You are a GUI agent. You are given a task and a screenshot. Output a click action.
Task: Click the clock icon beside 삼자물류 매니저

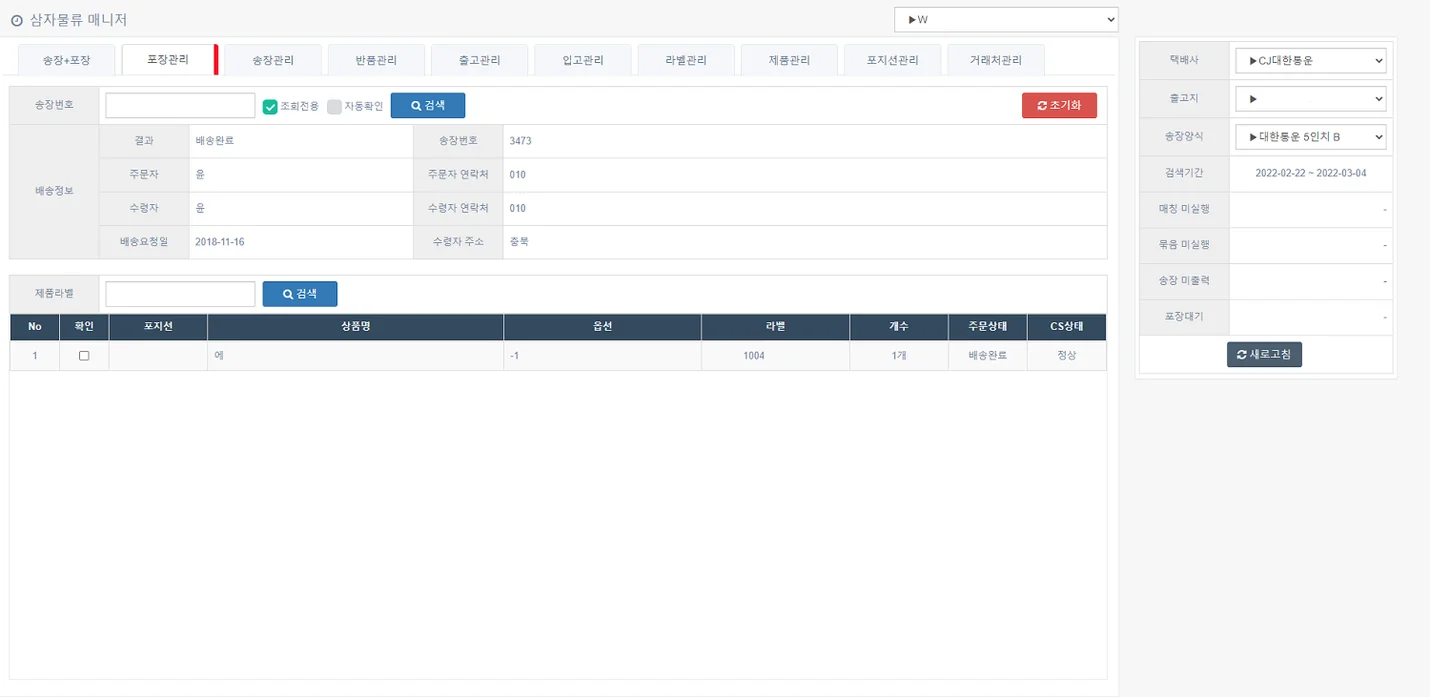16,20
